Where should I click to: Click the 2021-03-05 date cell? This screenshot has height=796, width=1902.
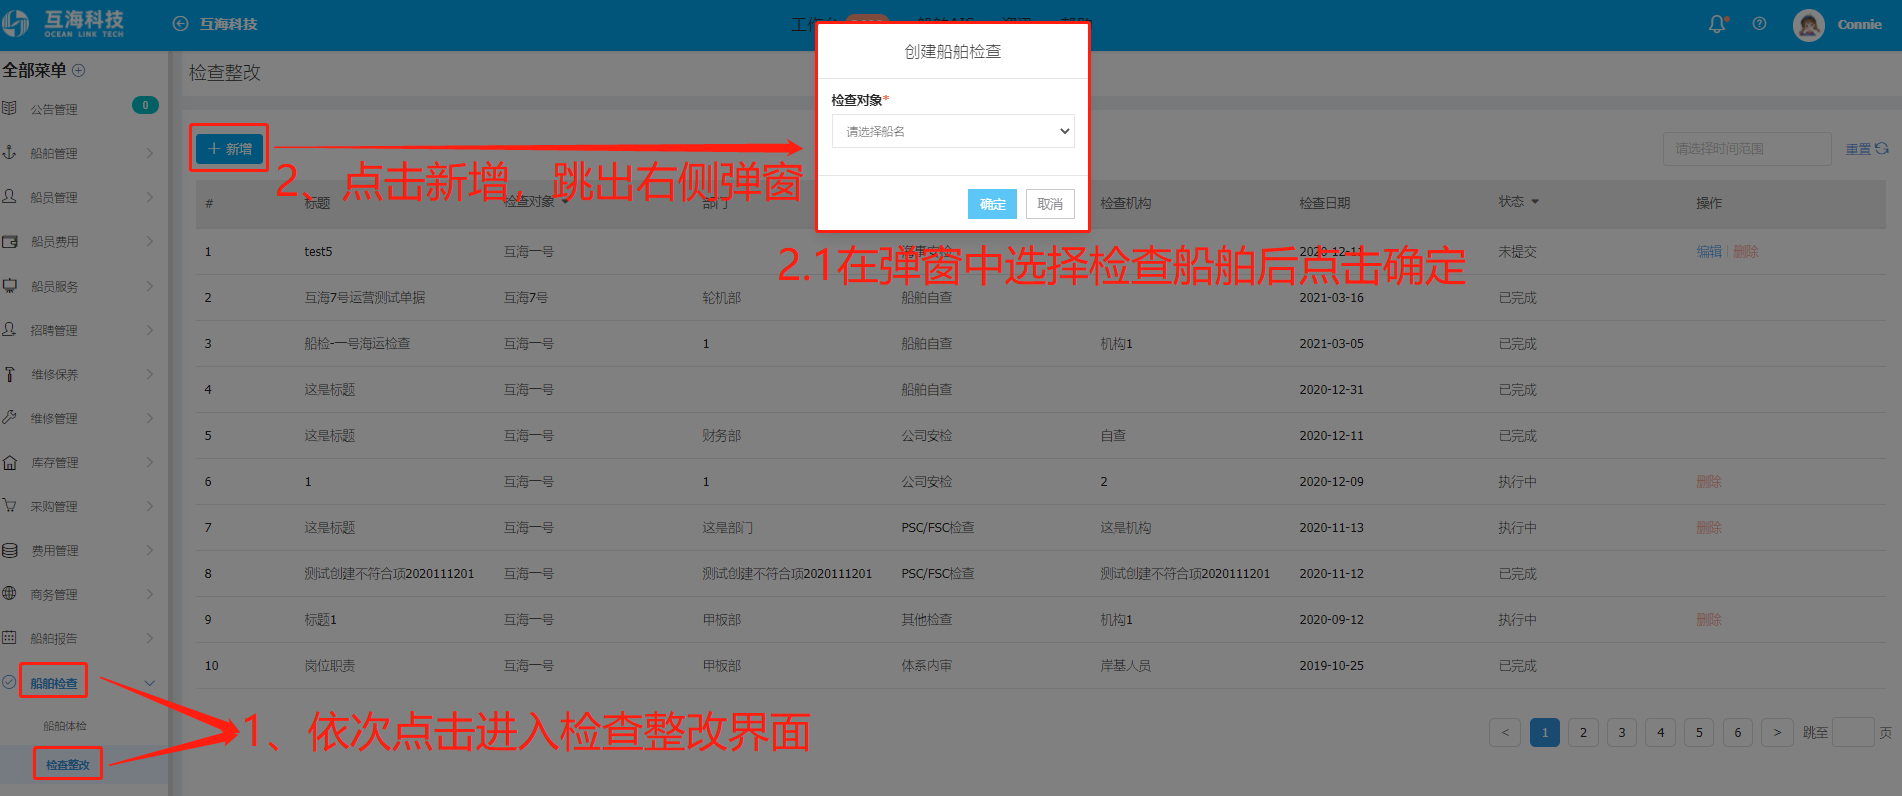coord(1331,344)
